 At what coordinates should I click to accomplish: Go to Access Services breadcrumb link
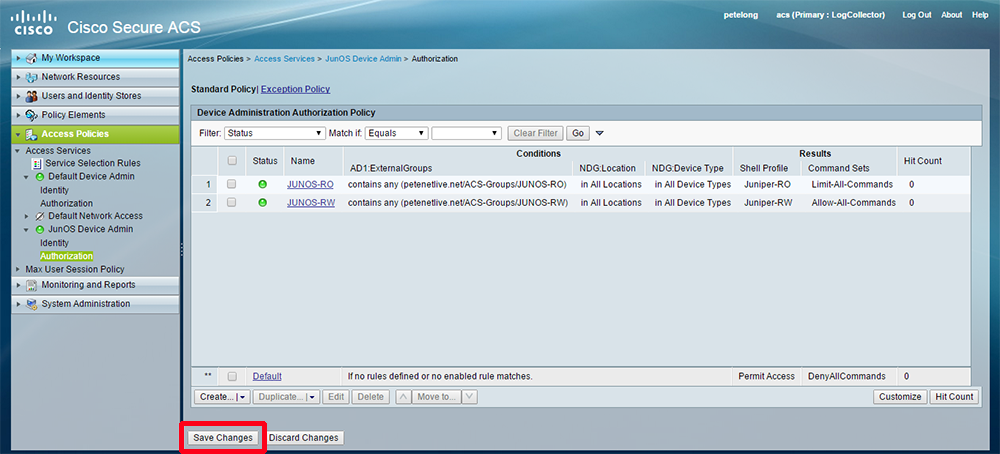pos(284,59)
